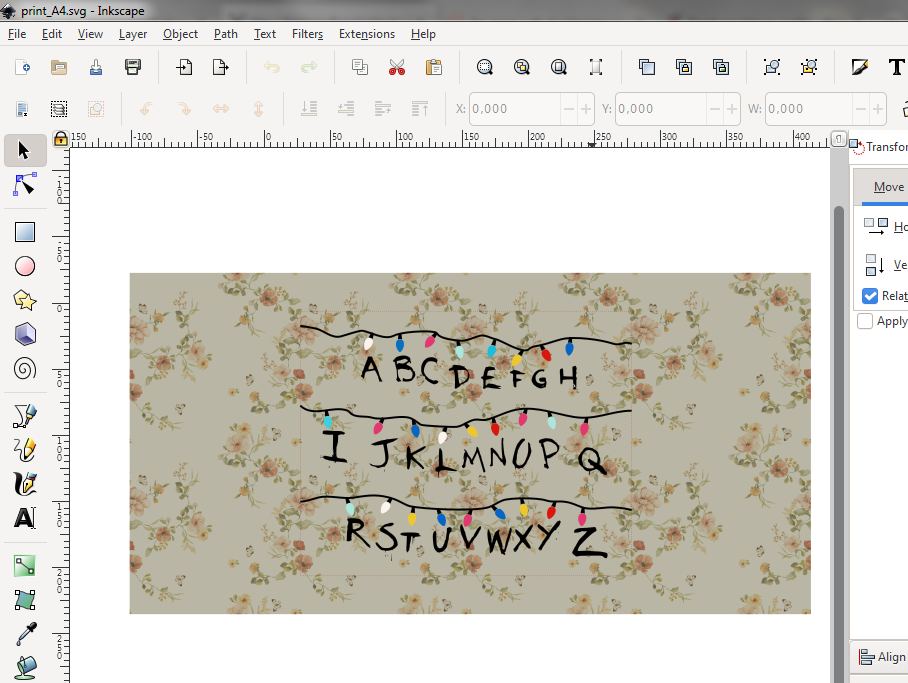Screen dimensions: 908x683
Task: Pick the Spiral tool
Action: coord(25,369)
